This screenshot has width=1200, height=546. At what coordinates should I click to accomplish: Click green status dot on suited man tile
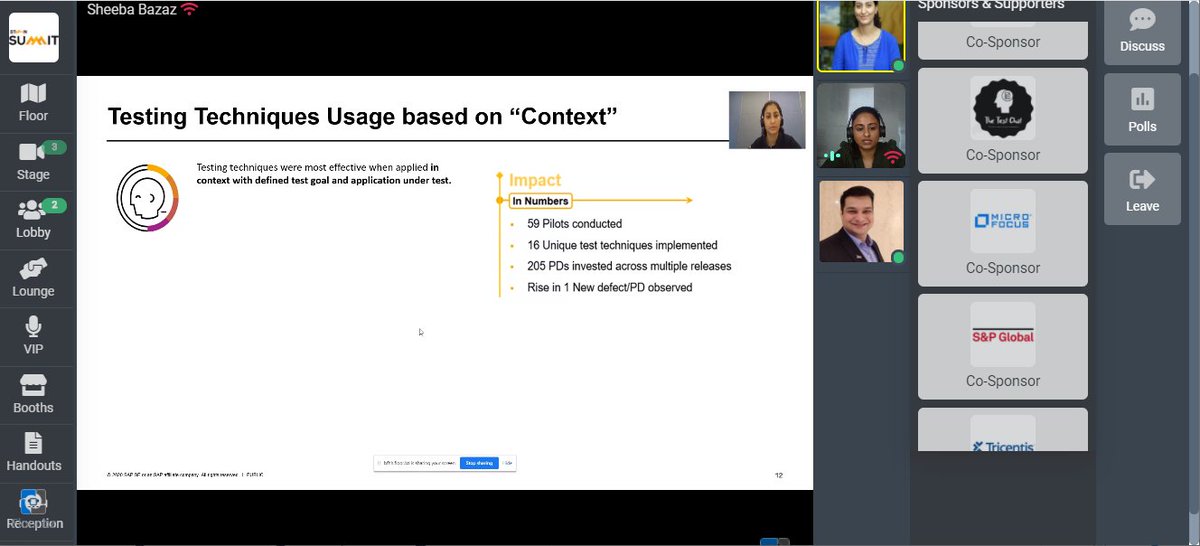898,258
